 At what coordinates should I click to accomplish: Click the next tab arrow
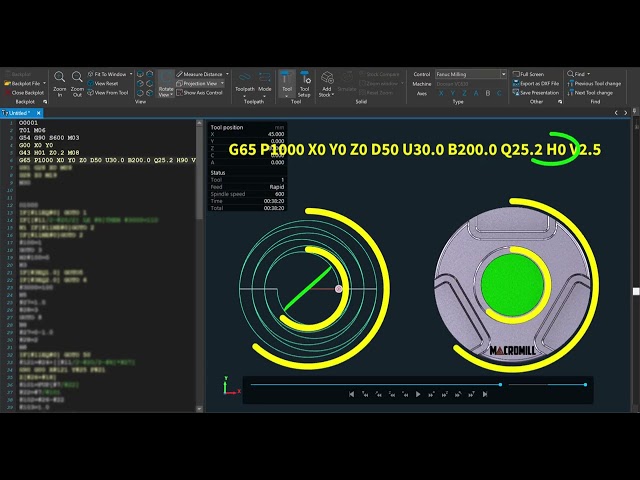625,113
